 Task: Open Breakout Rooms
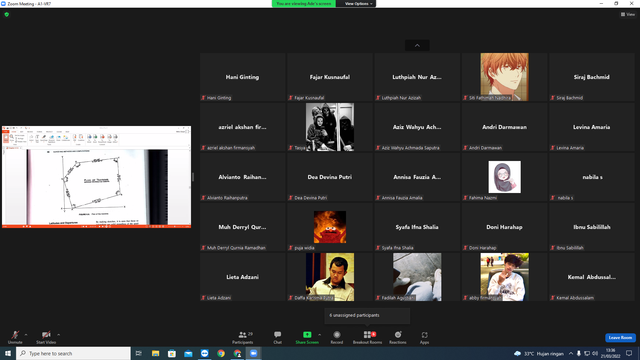click(x=367, y=337)
